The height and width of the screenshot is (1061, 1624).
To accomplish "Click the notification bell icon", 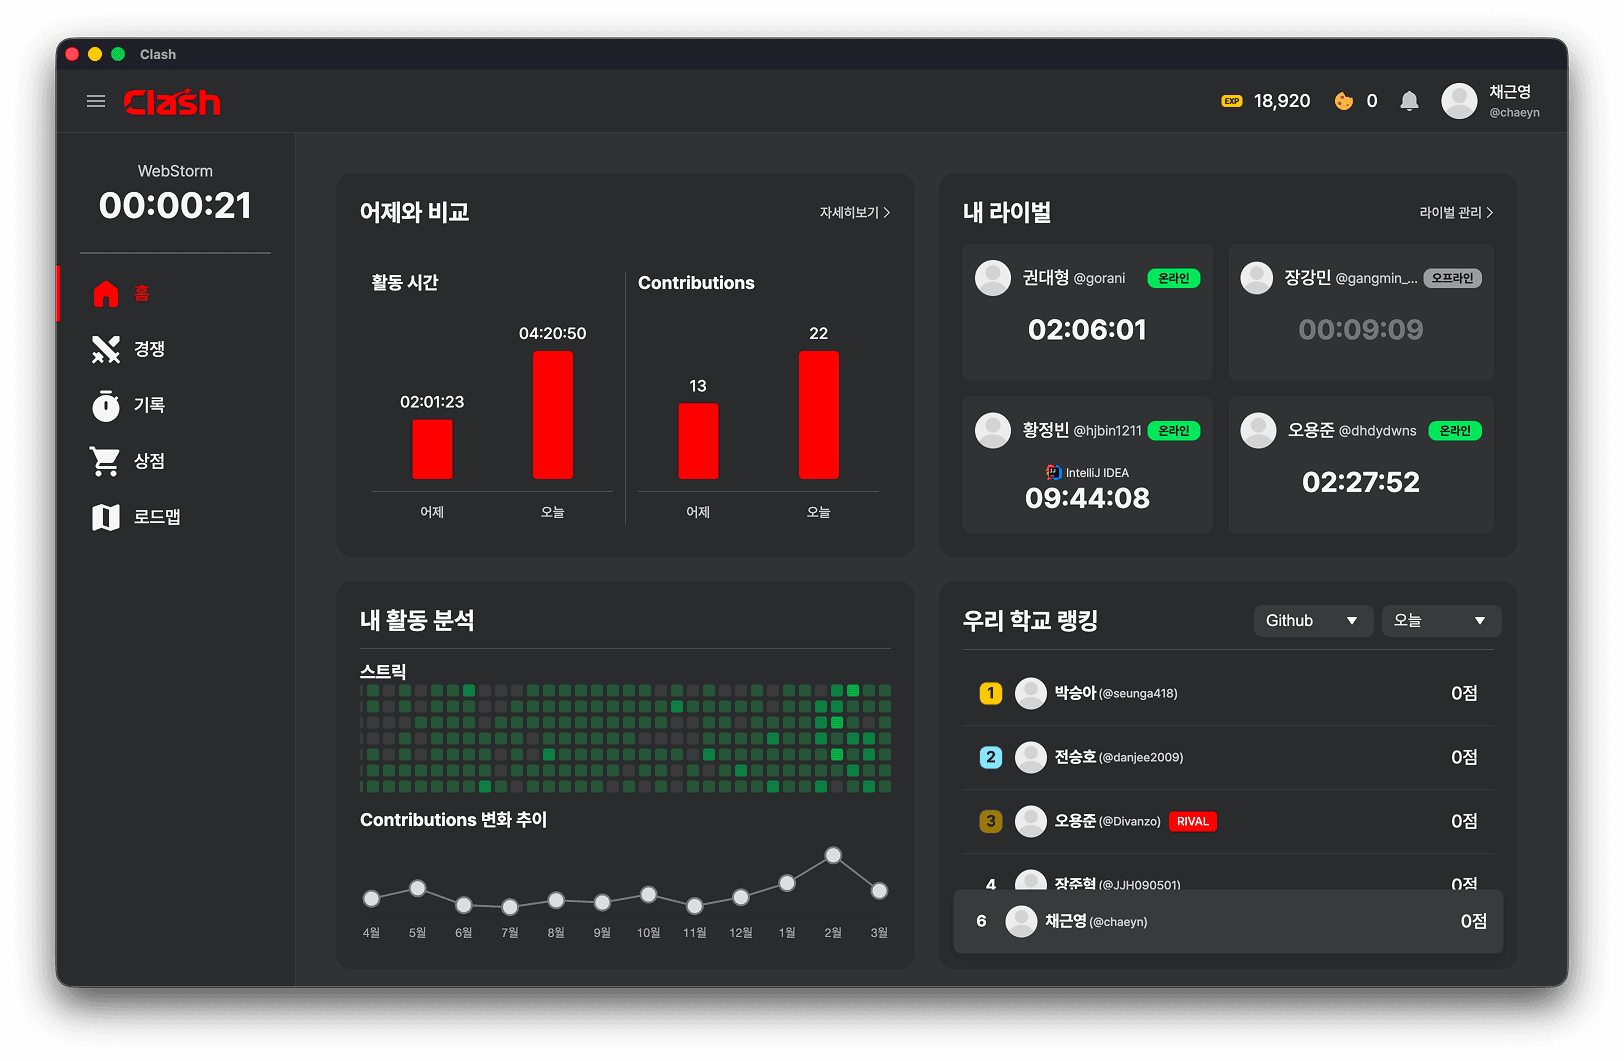I will coord(1409,101).
